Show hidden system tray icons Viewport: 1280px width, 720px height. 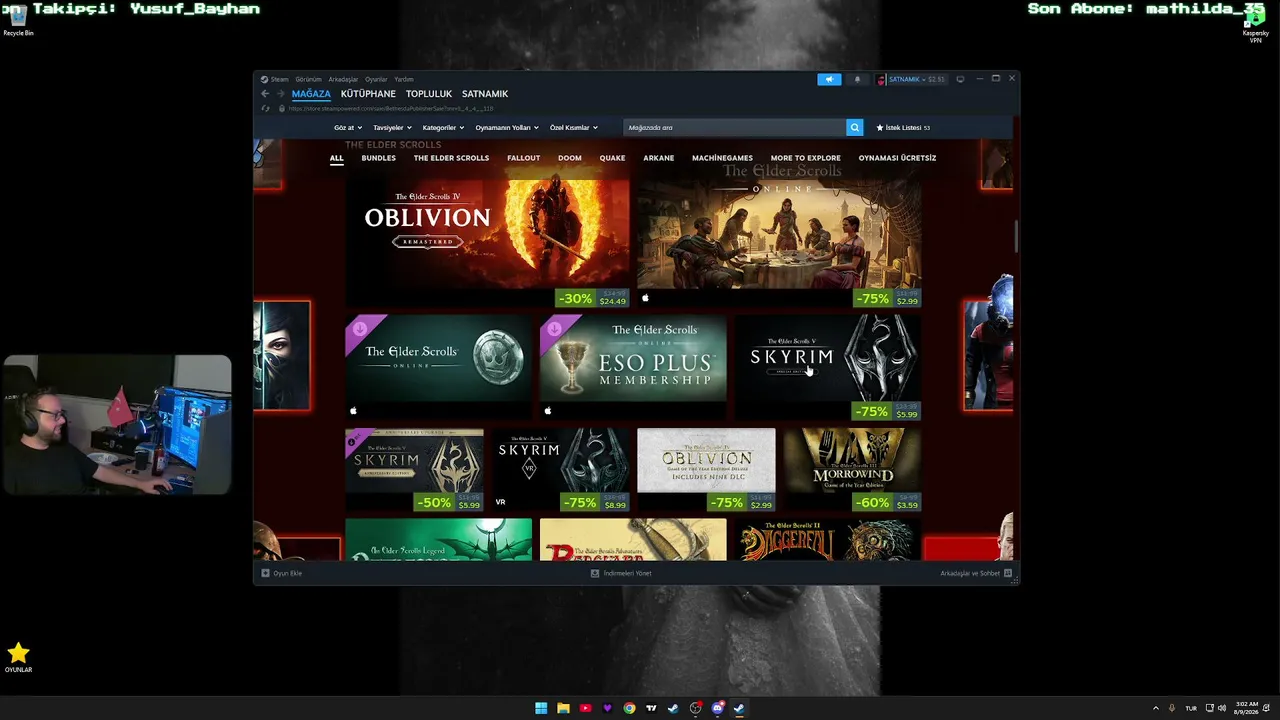1156,708
